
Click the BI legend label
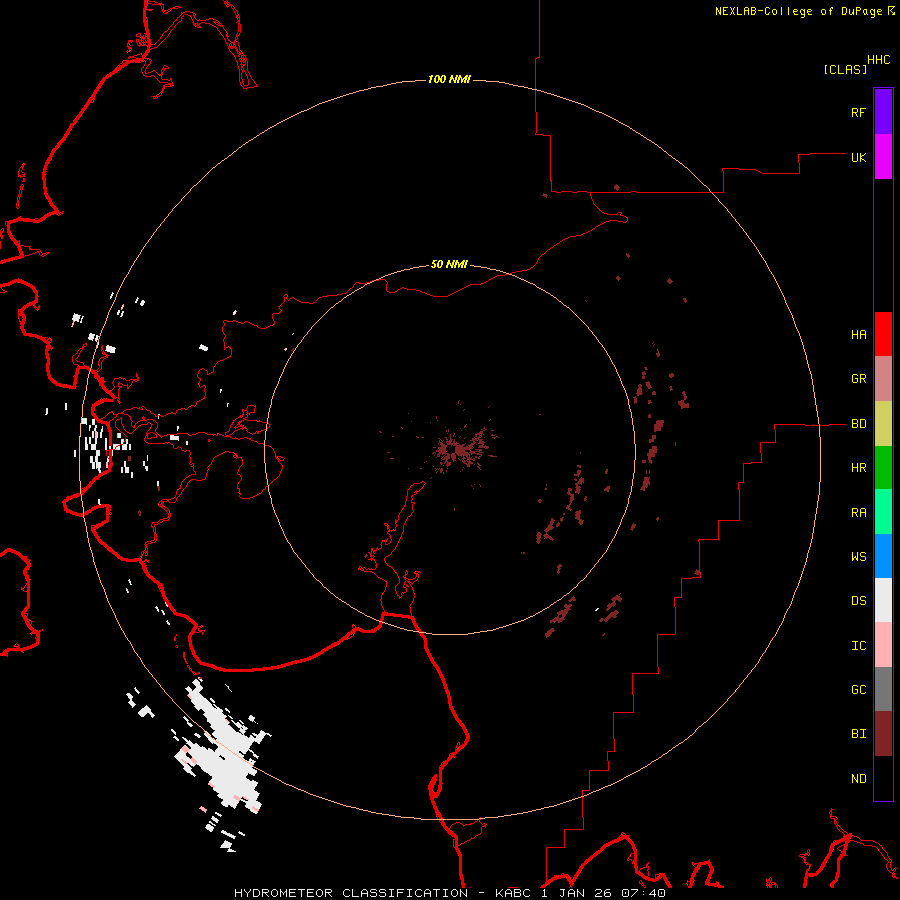[858, 734]
